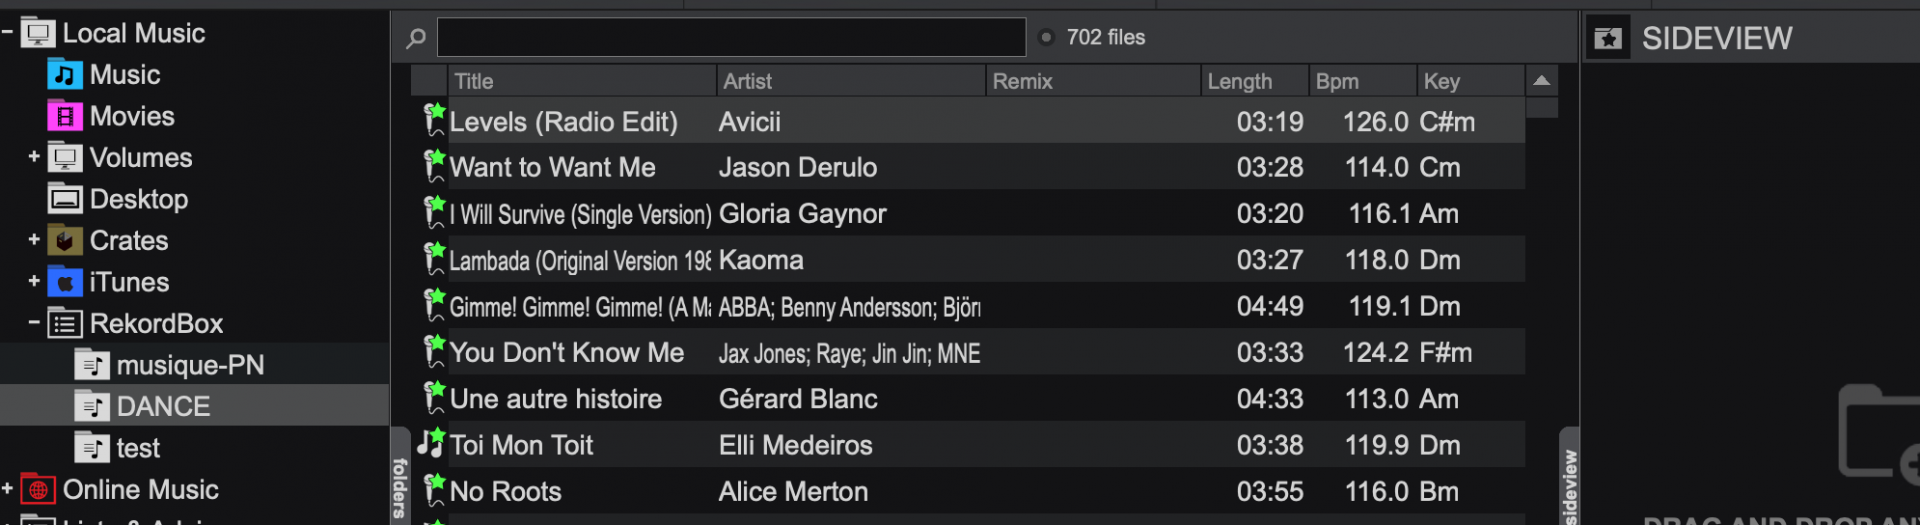Collapse the RekordBox tree node
Viewport: 1920px width, 525px height.
pyautogui.click(x=34, y=322)
